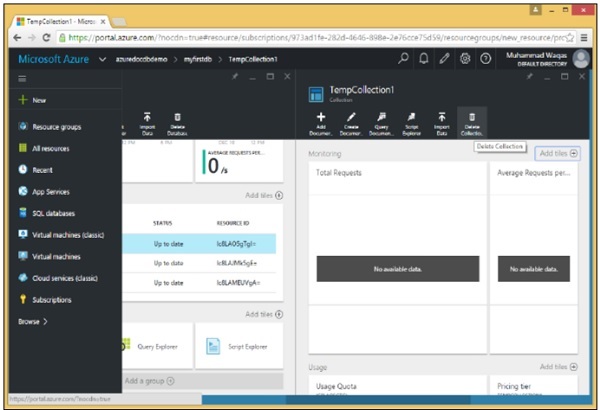
Task: Reload the page in browser
Action: (47, 38)
